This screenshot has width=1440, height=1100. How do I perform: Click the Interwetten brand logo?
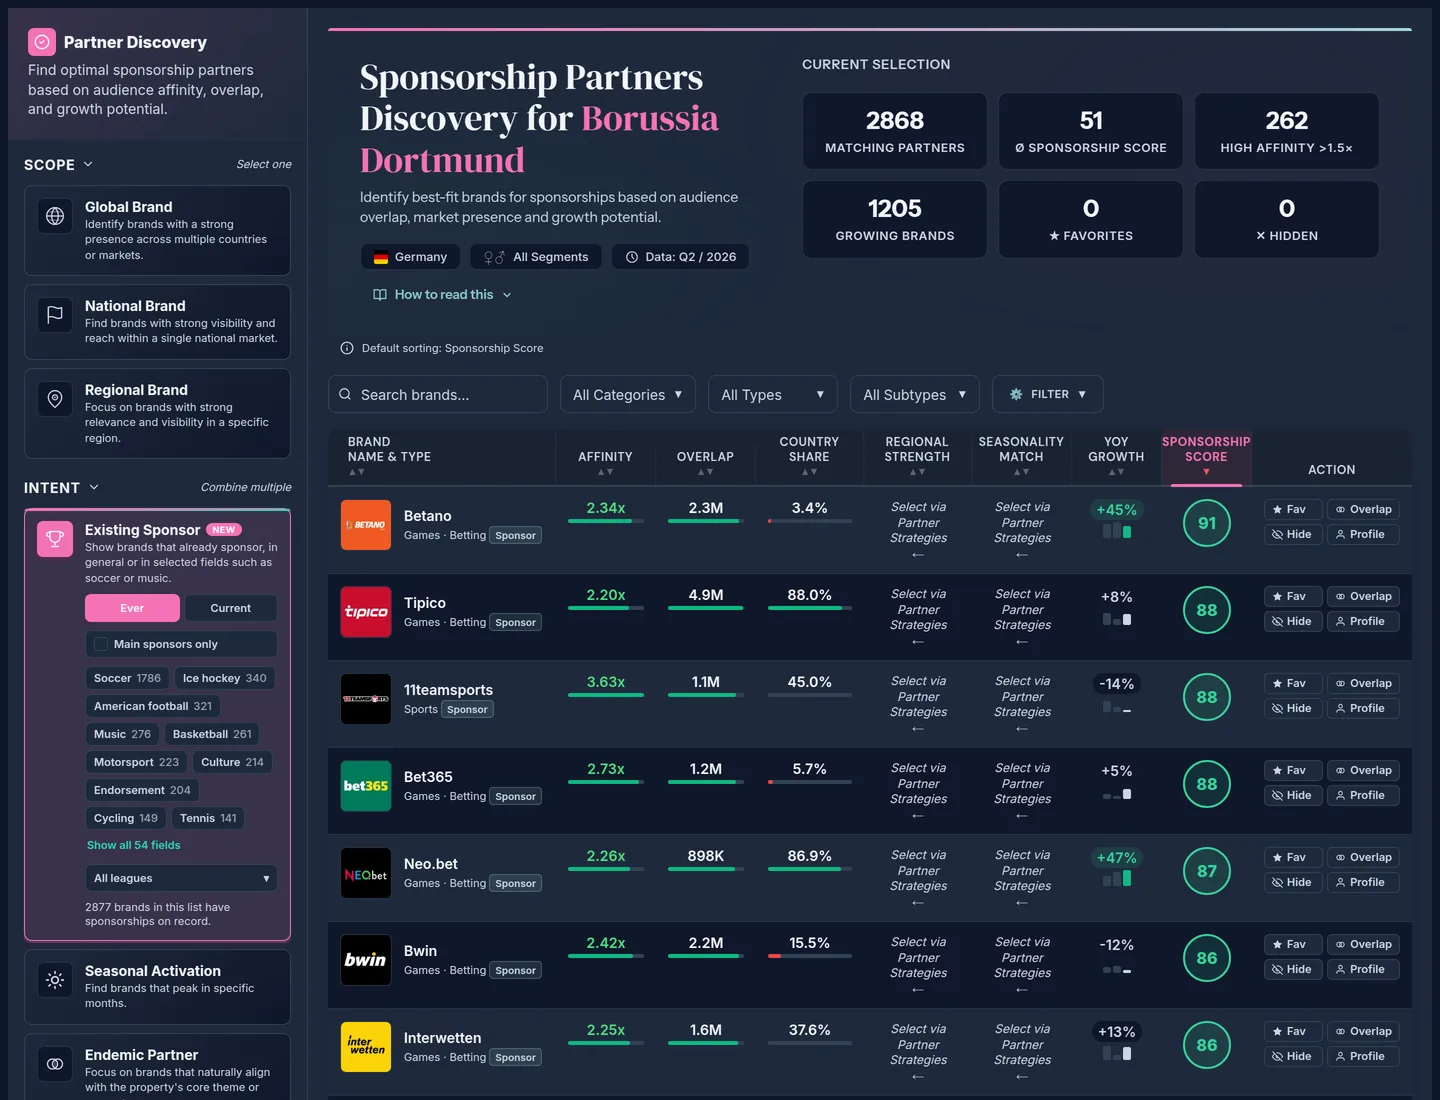[366, 1047]
